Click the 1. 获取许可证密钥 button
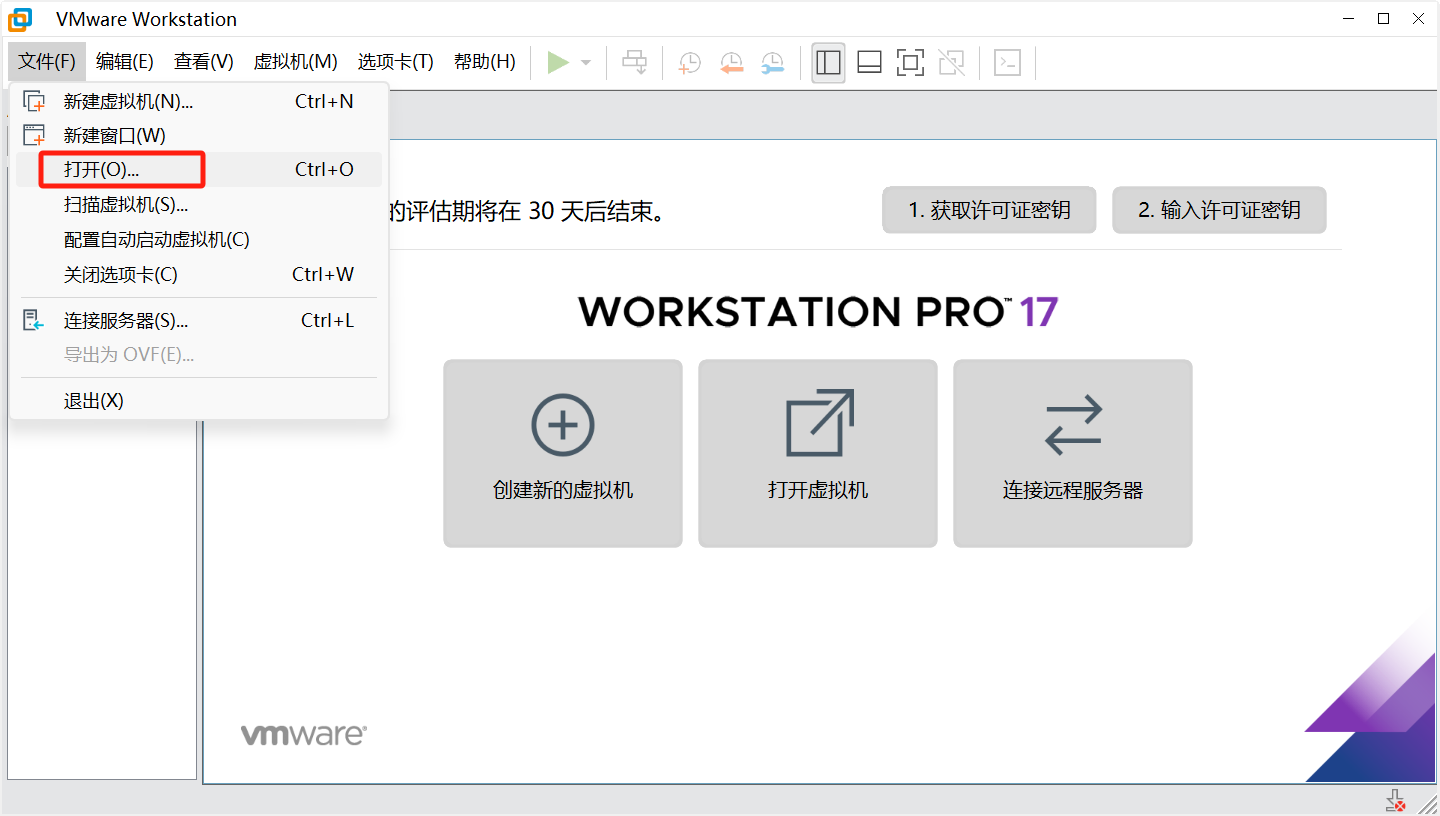 pyautogui.click(x=989, y=210)
